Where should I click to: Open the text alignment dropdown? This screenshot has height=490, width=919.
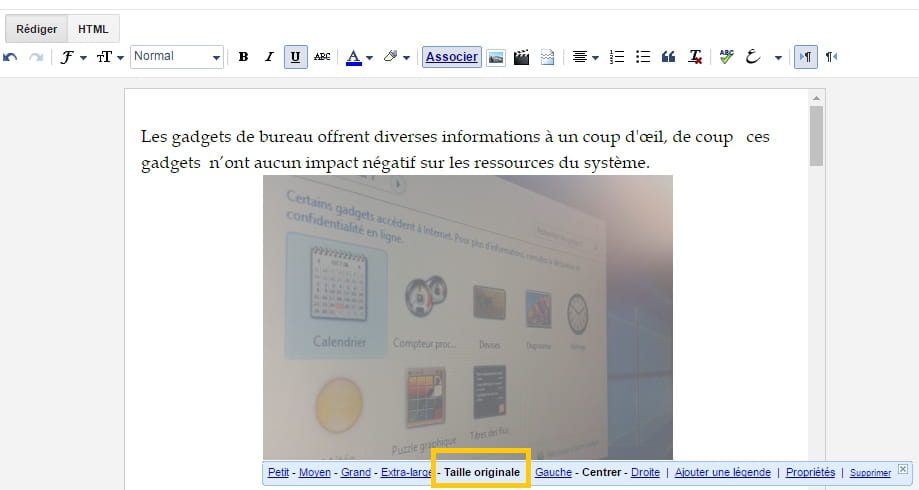585,57
